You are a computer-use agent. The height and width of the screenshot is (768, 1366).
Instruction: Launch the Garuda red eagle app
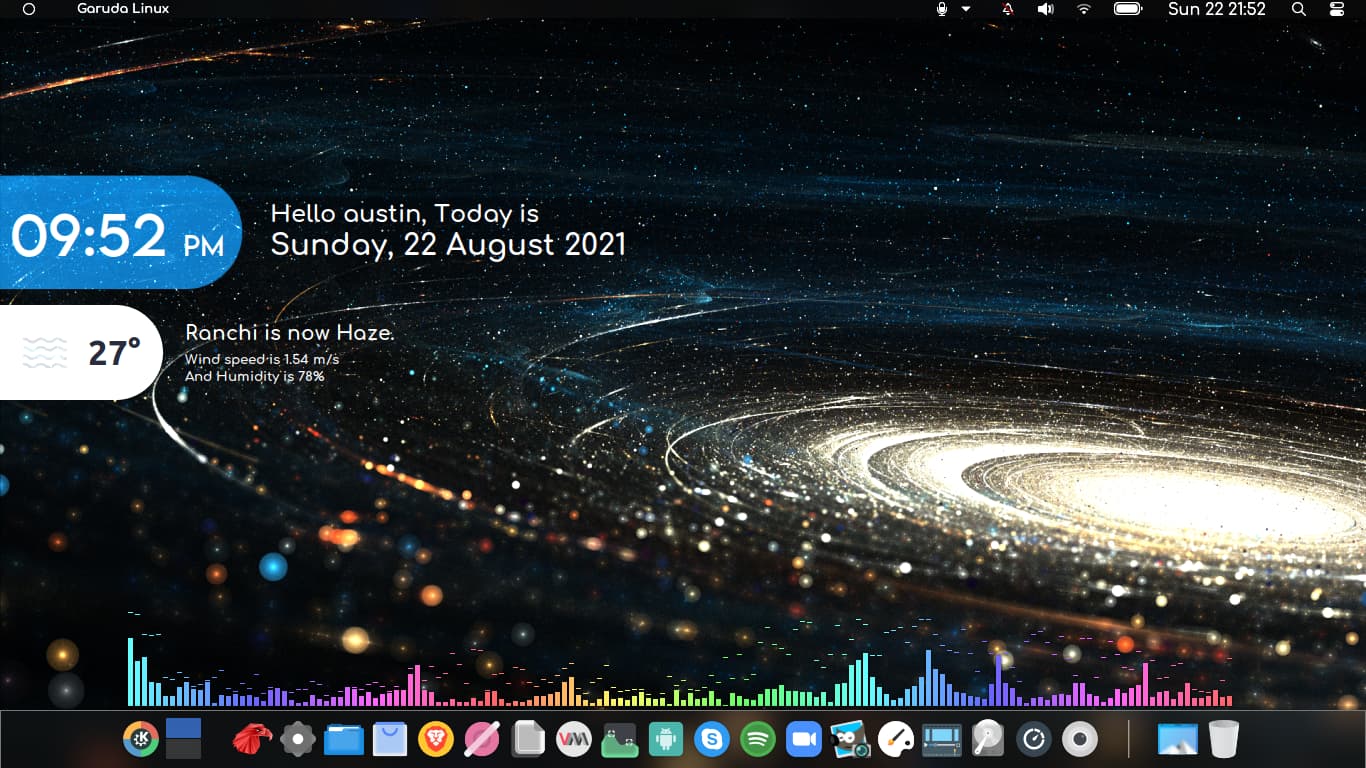click(252, 739)
